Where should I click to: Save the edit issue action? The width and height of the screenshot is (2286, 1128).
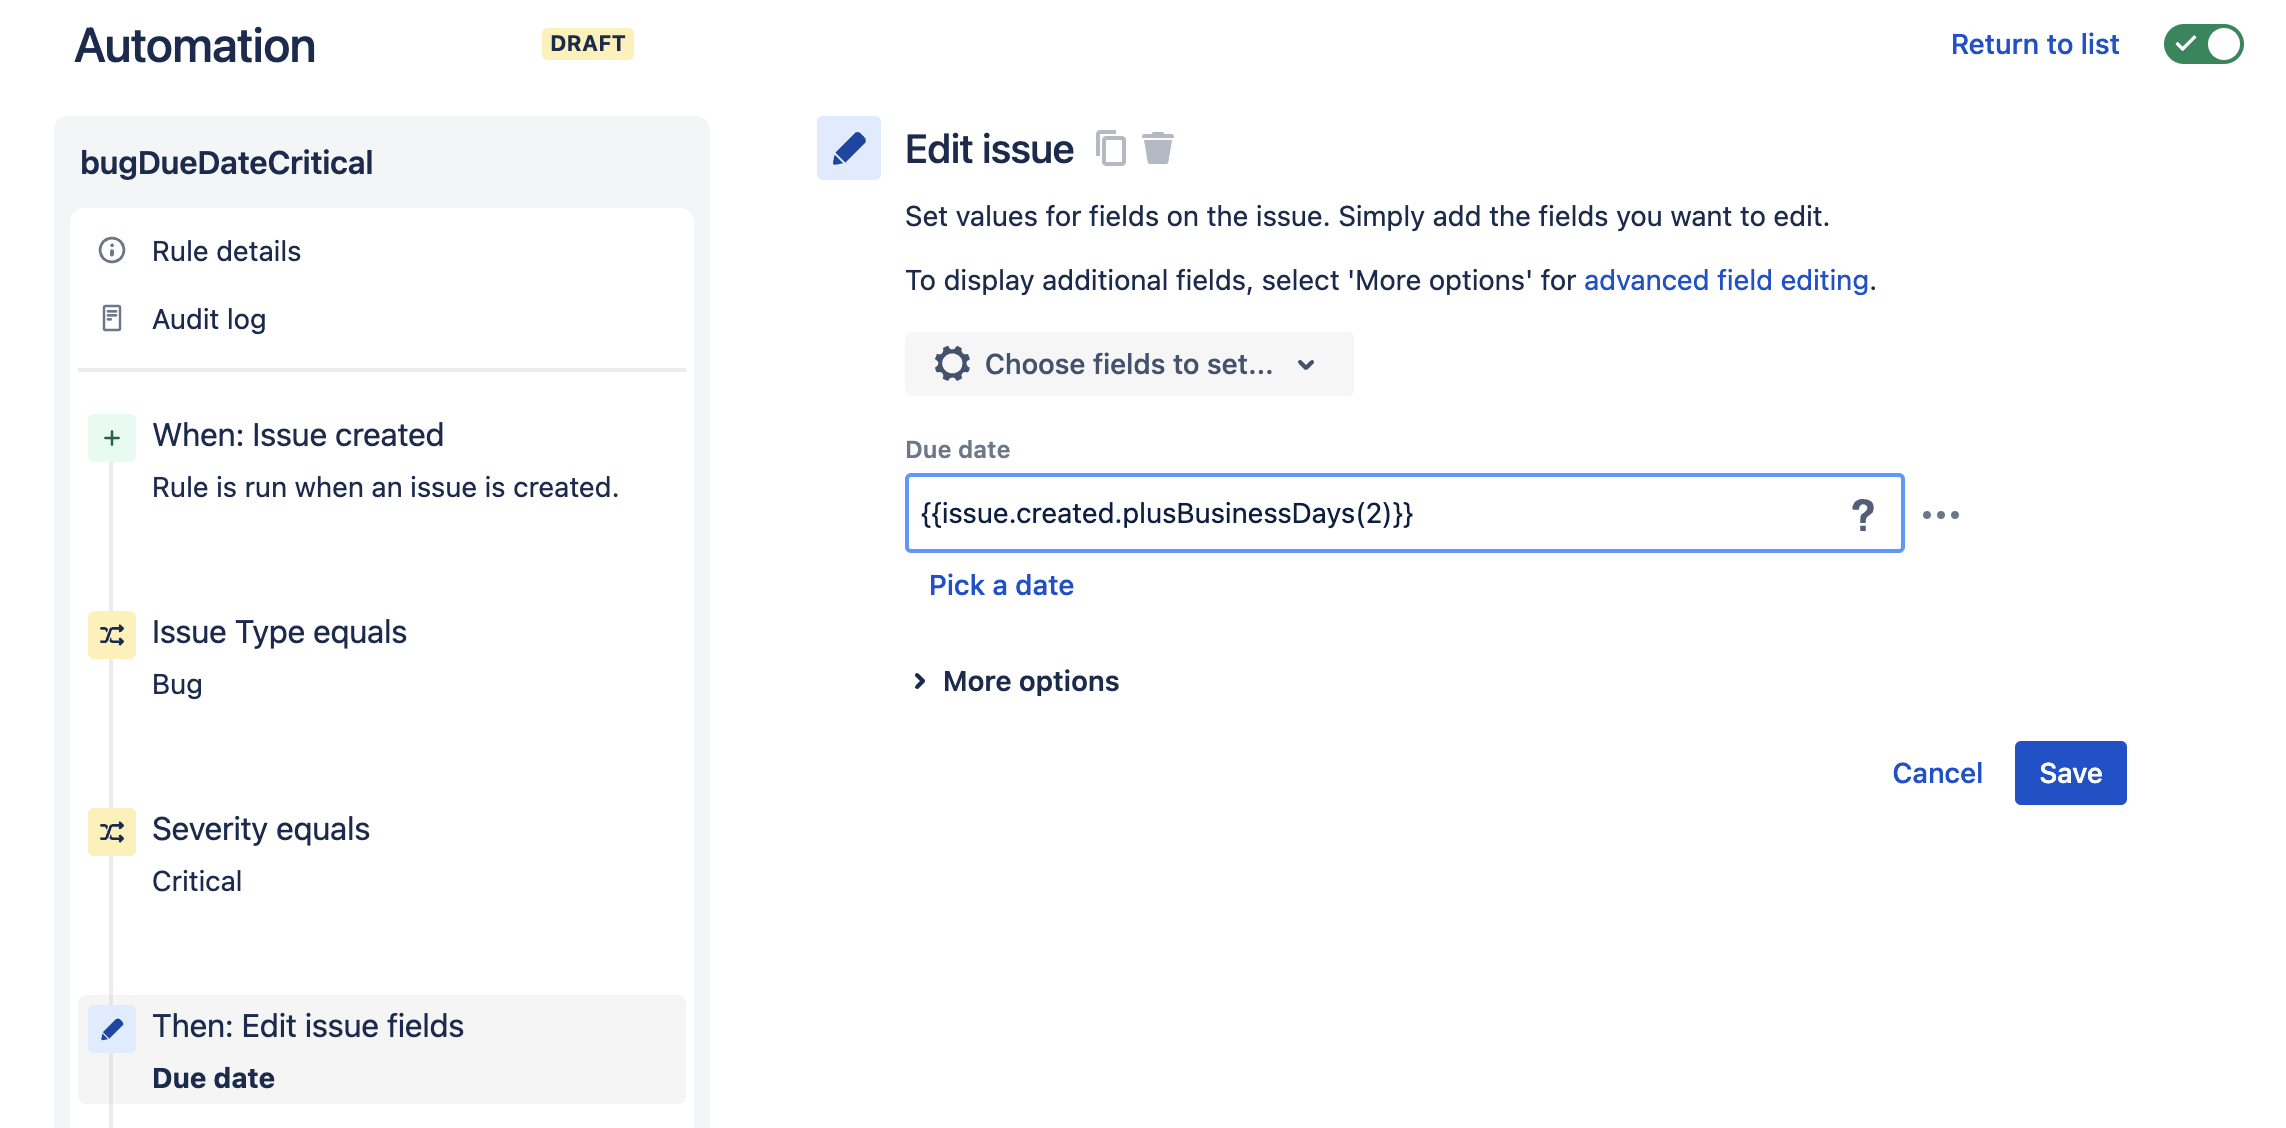point(2070,773)
